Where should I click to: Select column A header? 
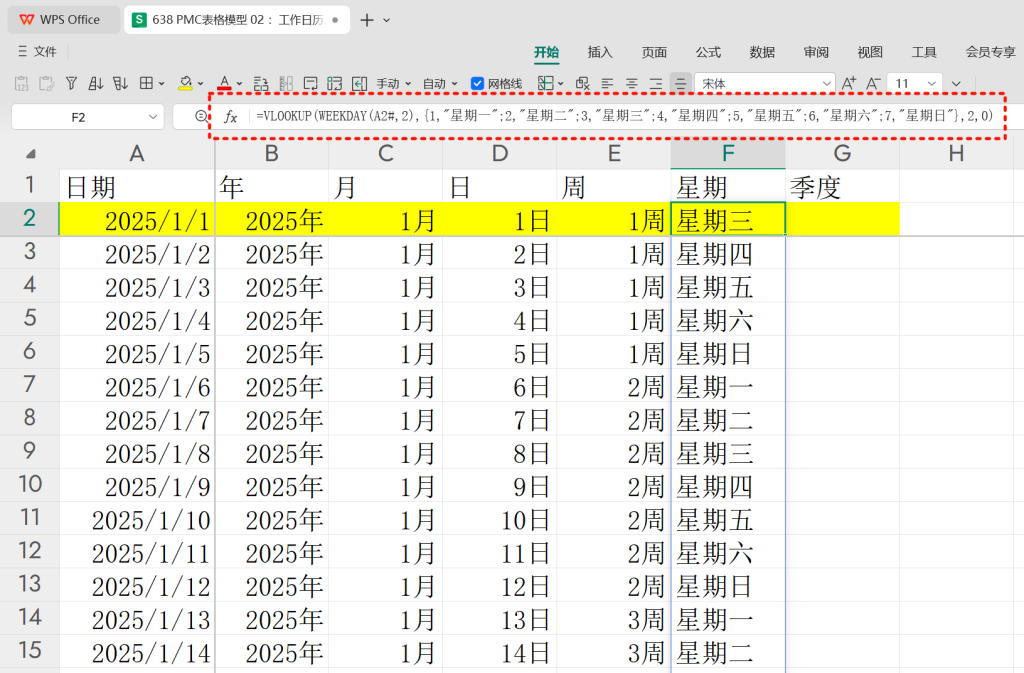tap(136, 154)
